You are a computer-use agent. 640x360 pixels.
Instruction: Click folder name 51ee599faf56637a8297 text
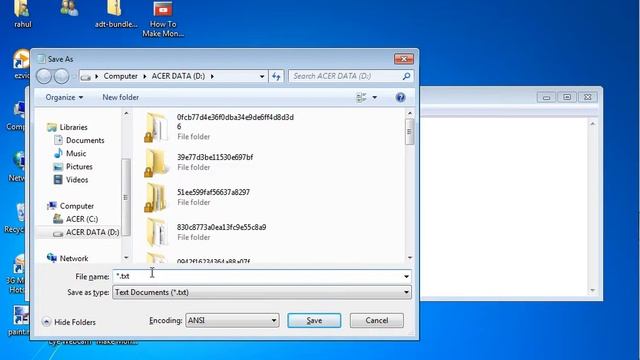tap(213, 192)
